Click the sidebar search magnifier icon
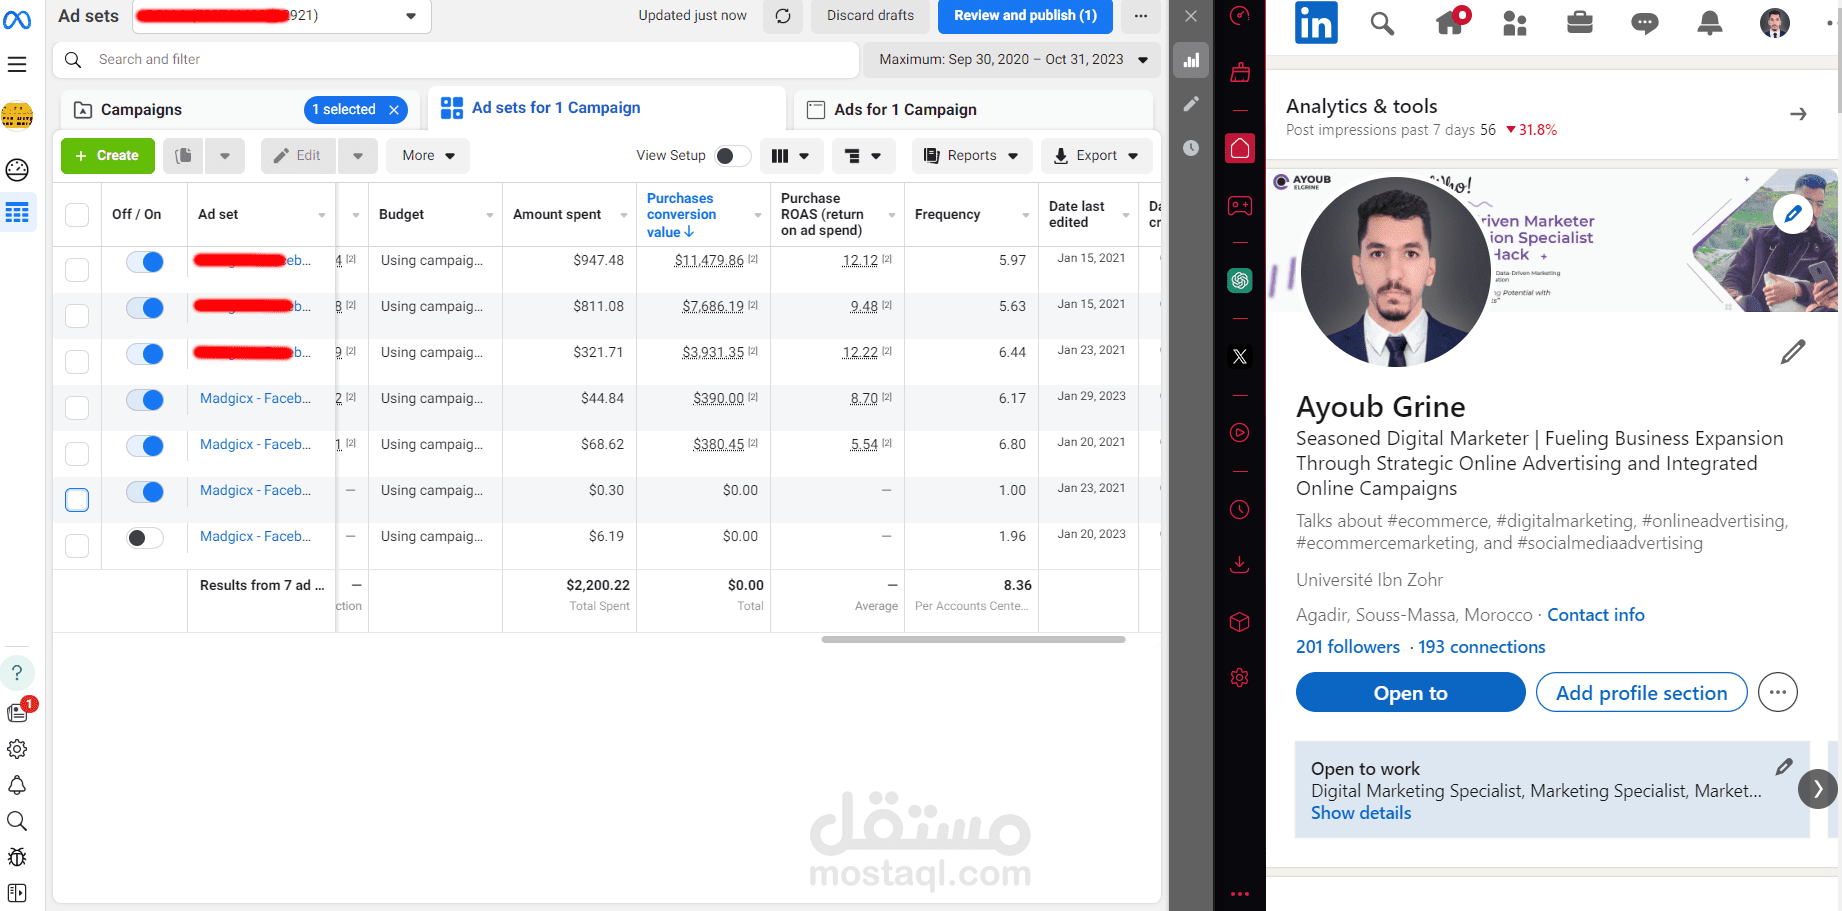The height and width of the screenshot is (911, 1842). tap(17, 821)
